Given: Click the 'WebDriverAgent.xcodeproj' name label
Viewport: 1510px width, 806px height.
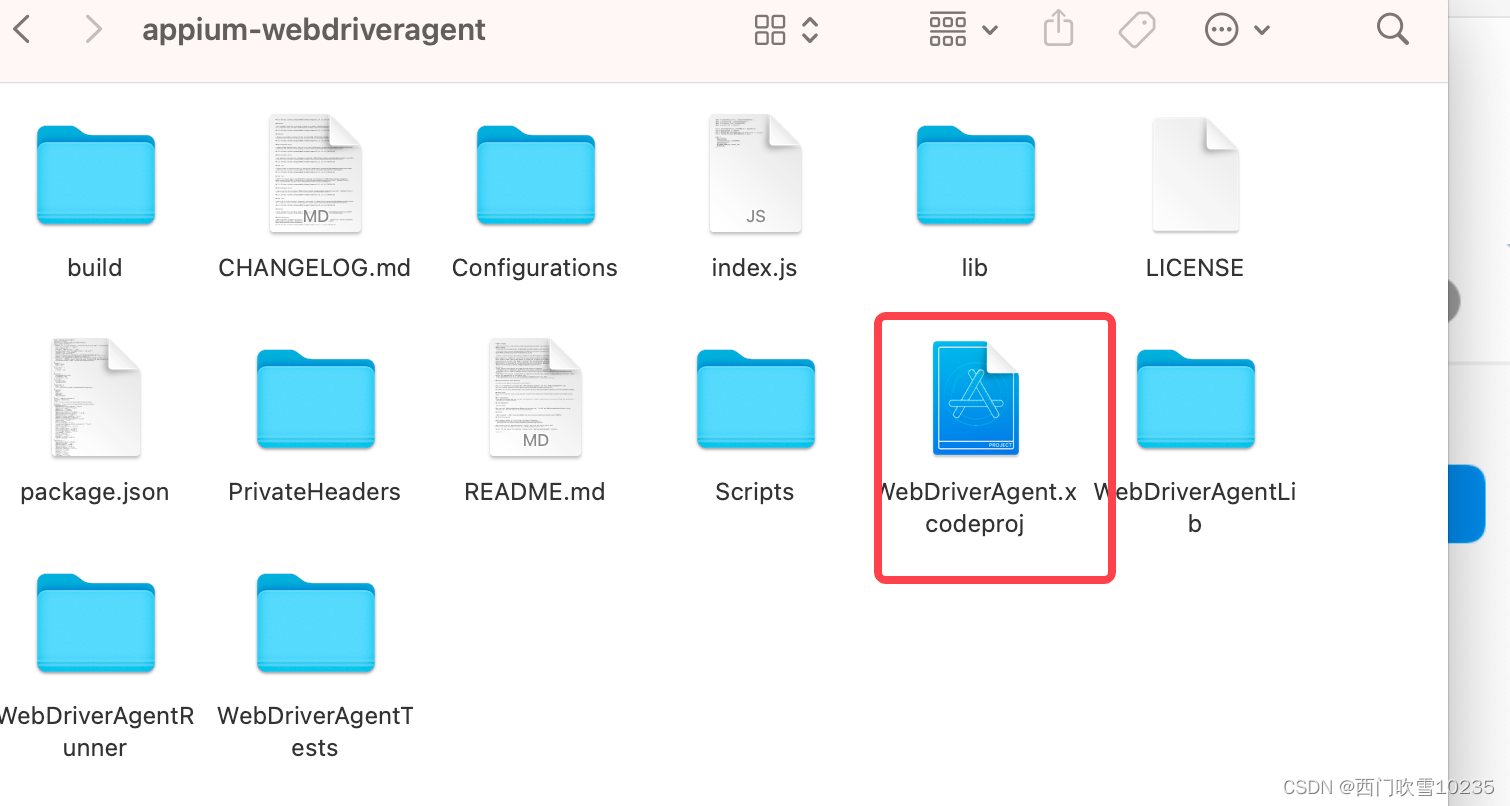Looking at the screenshot, I should (976, 508).
